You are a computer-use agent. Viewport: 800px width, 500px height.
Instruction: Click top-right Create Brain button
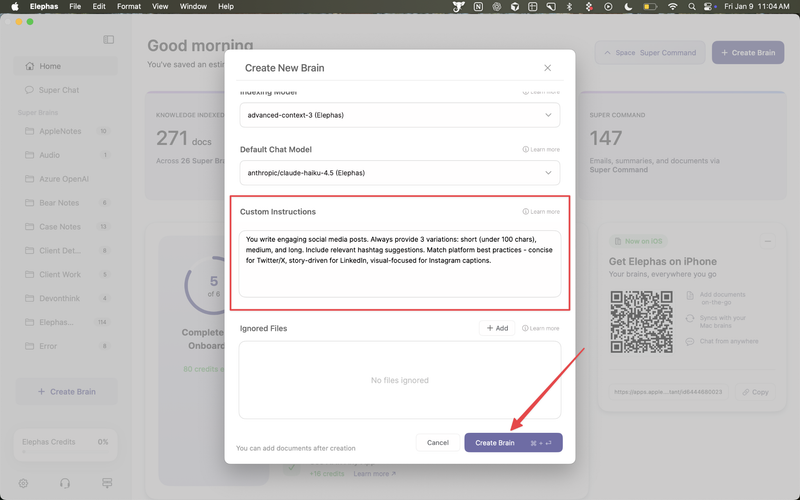[748, 53]
